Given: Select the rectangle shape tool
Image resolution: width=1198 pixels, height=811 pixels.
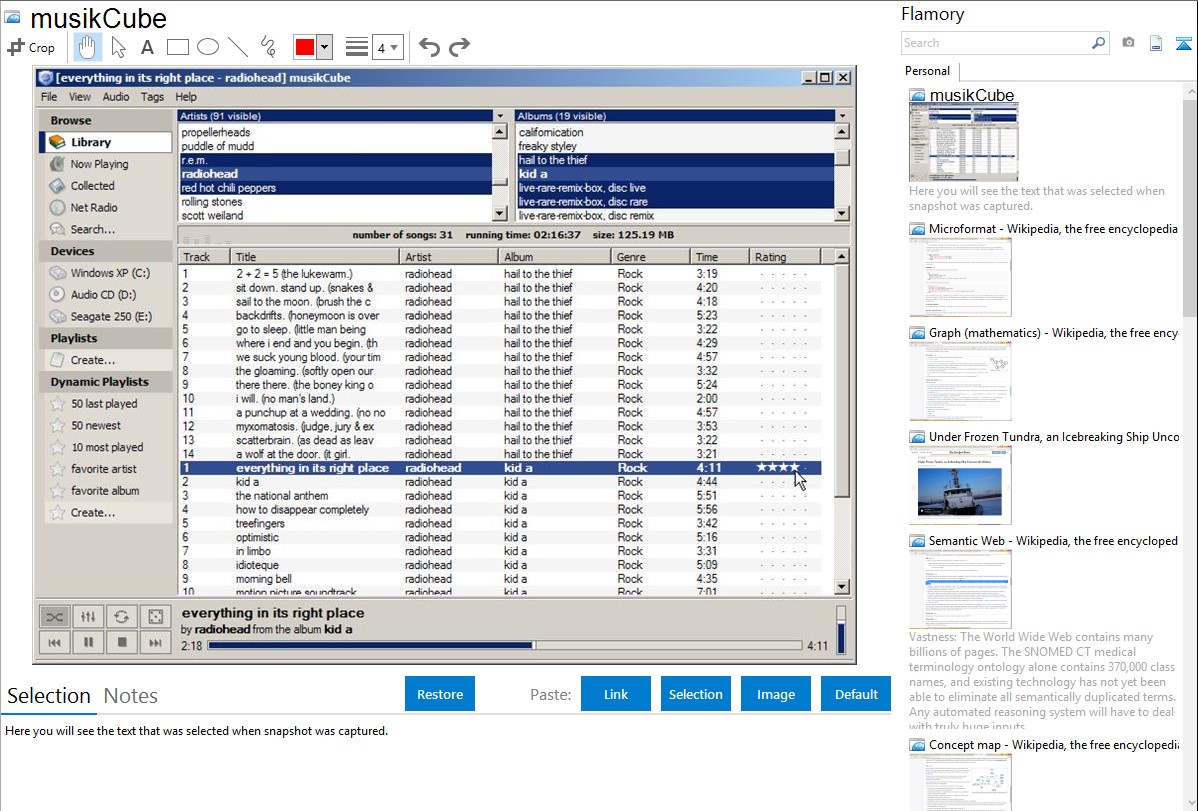Looking at the screenshot, I should pos(178,47).
